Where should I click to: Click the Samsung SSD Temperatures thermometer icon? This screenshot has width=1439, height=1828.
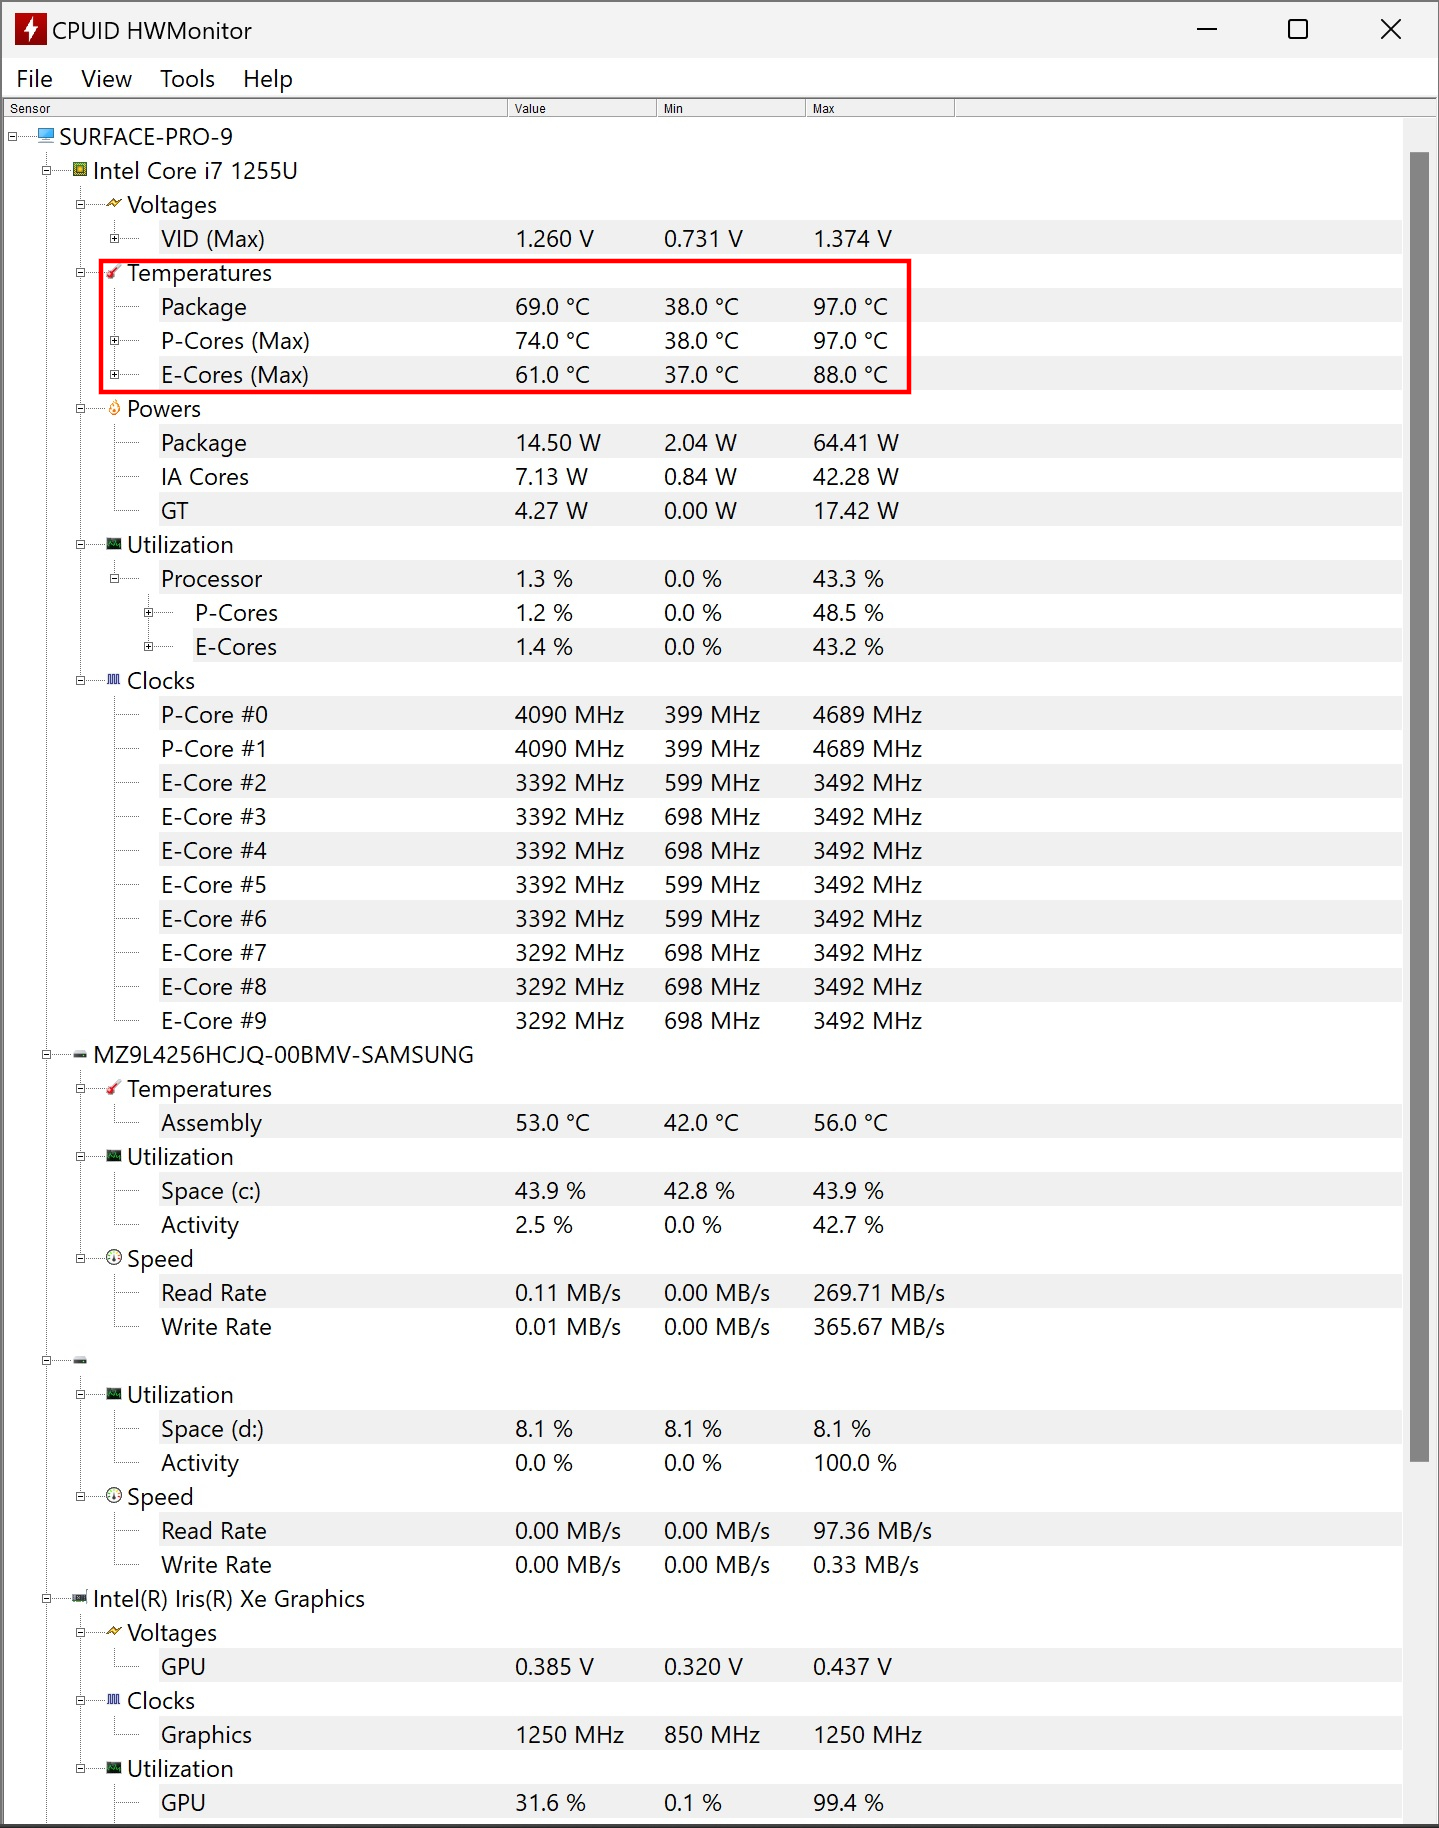114,1087
